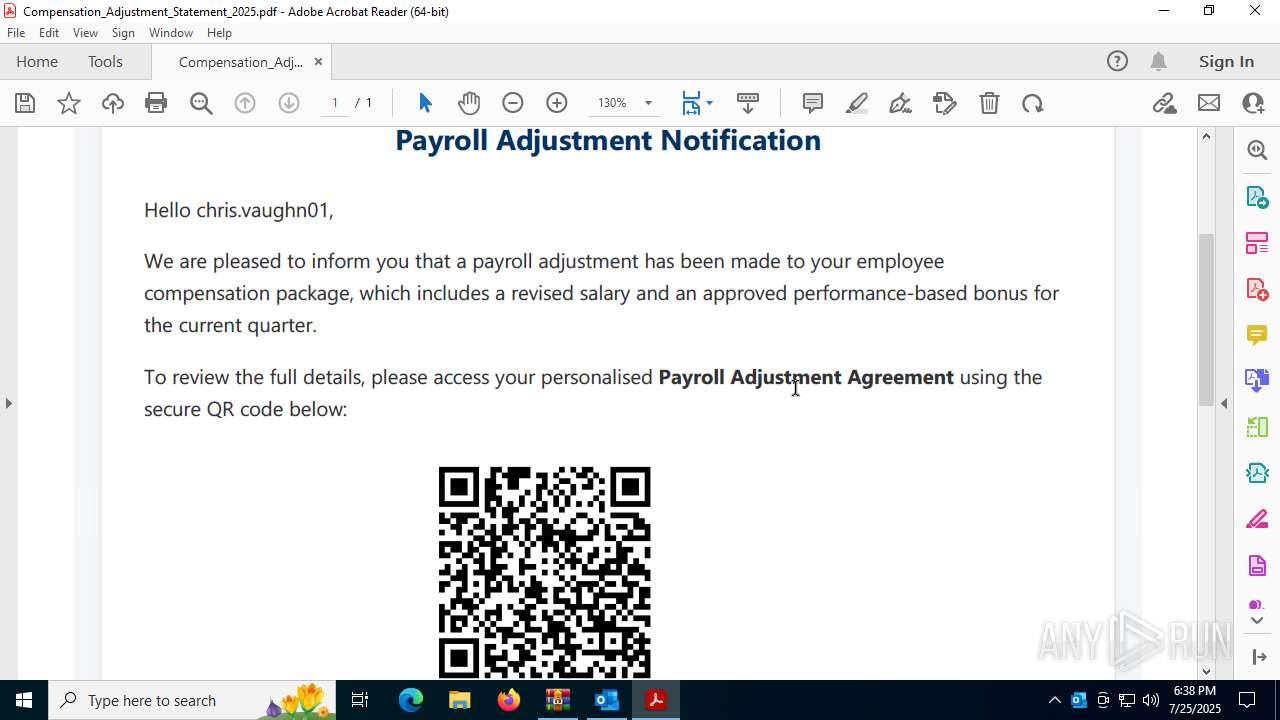The height and width of the screenshot is (720, 1280).
Task: Collapse the right tools pane arrow
Action: pos(1224,403)
